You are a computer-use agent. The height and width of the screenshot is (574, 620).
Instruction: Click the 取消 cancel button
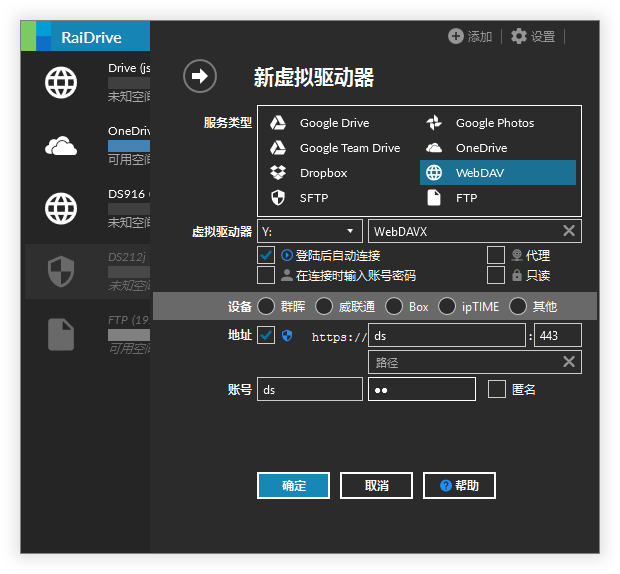tap(376, 486)
